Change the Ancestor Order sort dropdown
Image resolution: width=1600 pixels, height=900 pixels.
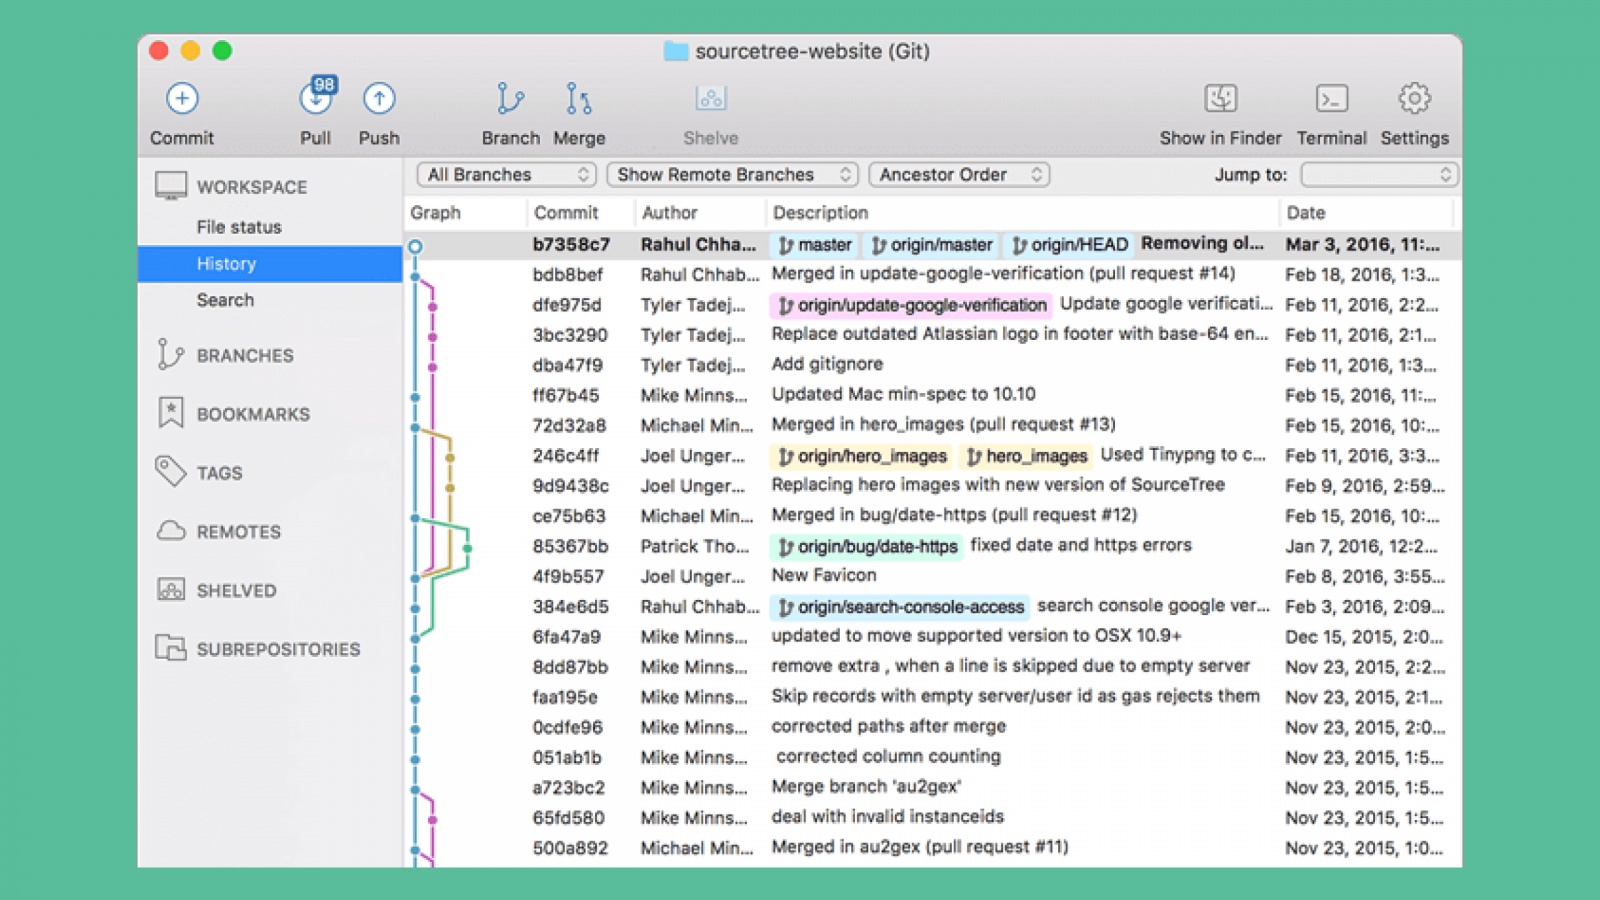pos(959,175)
